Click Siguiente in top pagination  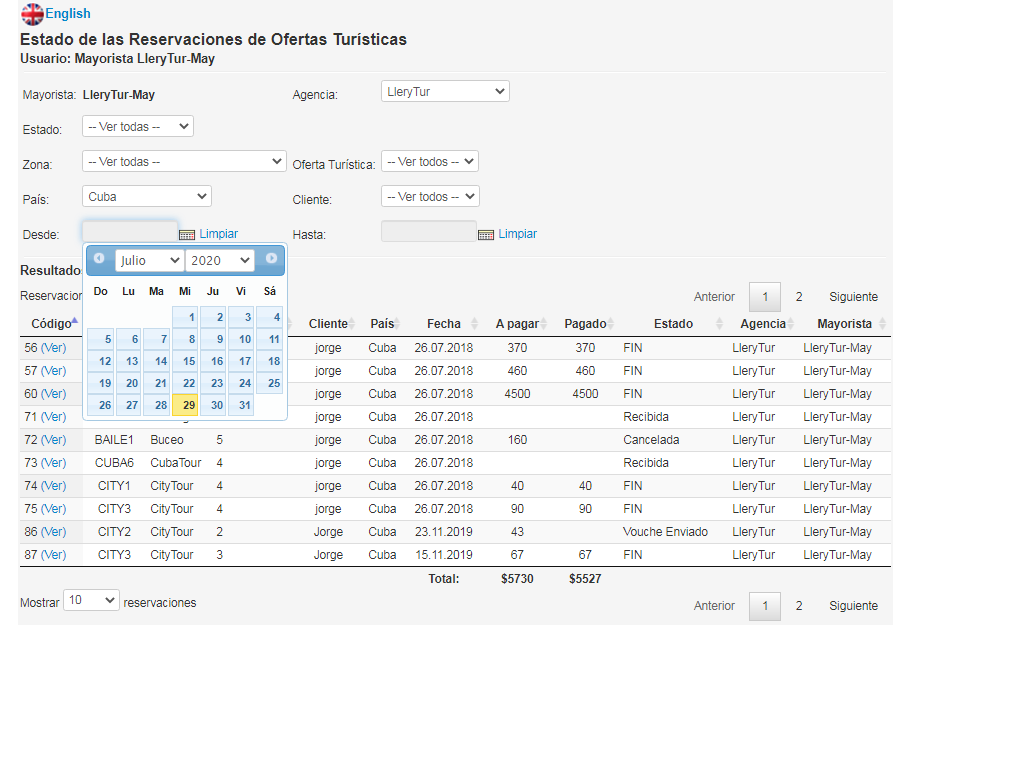854,296
